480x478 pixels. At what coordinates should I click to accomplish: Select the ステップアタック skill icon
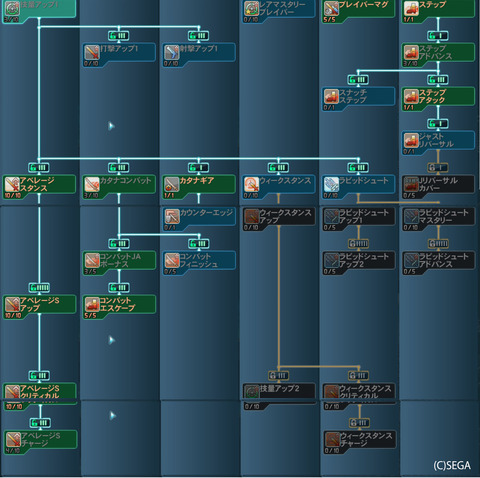tap(412, 96)
